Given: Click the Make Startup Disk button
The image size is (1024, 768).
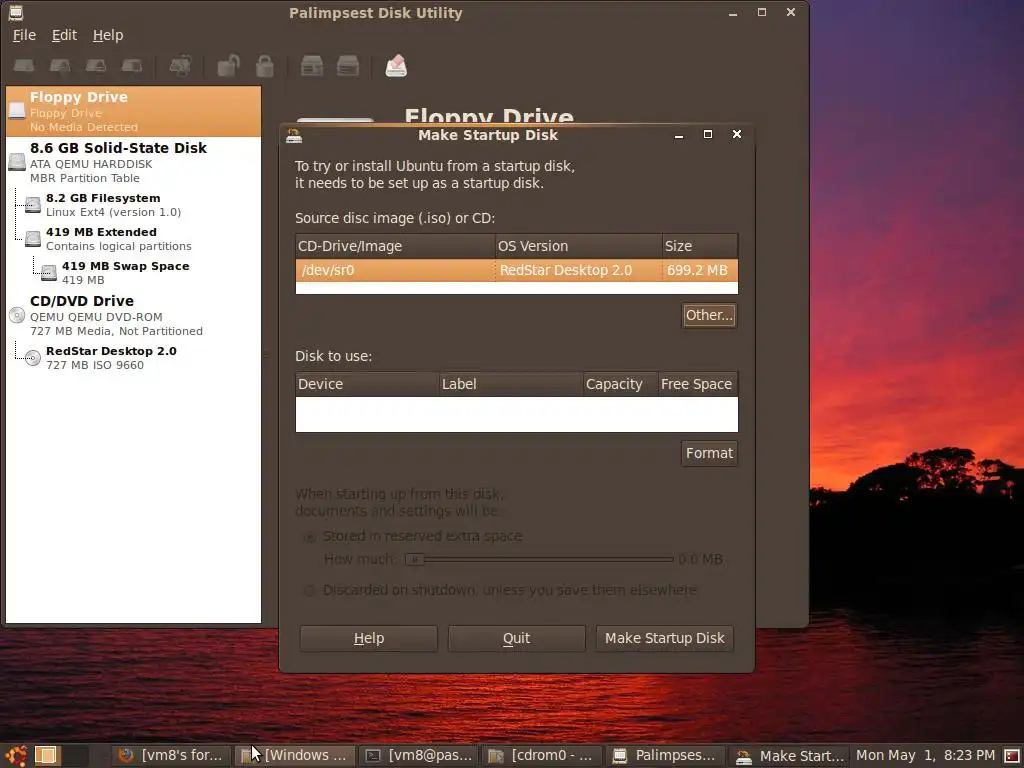Looking at the screenshot, I should (665, 638).
